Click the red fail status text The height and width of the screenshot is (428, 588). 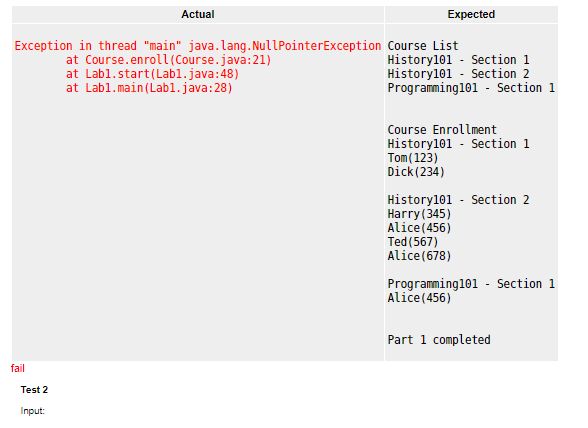pyautogui.click(x=18, y=368)
